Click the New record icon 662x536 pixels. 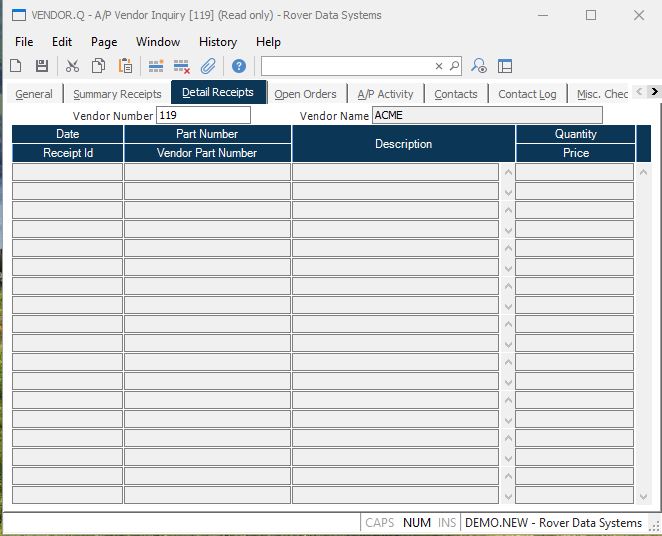tap(16, 66)
